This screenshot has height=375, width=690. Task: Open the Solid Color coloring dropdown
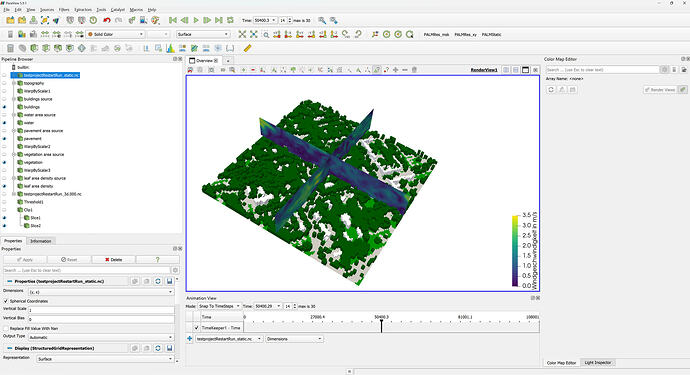[115, 34]
